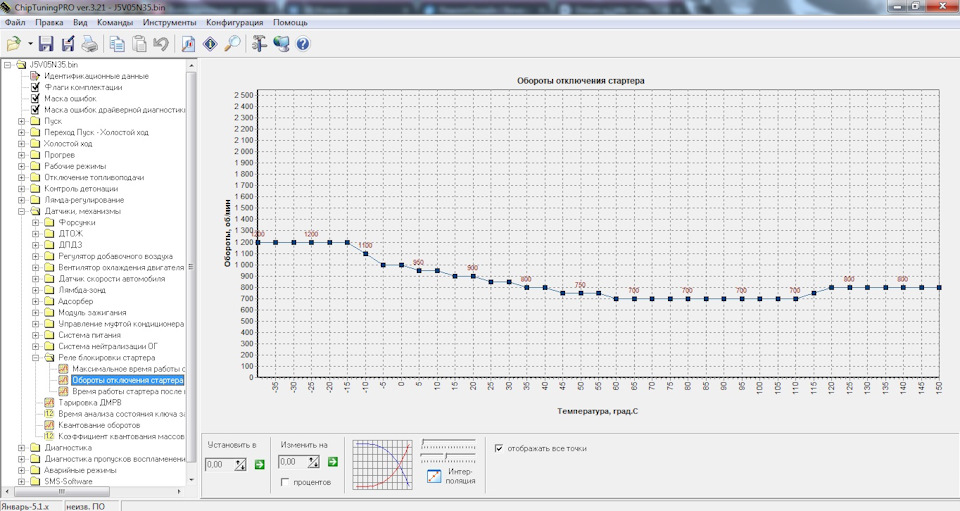Open the 'Инструменты' menu
The image size is (960, 511).
pyautogui.click(x=170, y=23)
